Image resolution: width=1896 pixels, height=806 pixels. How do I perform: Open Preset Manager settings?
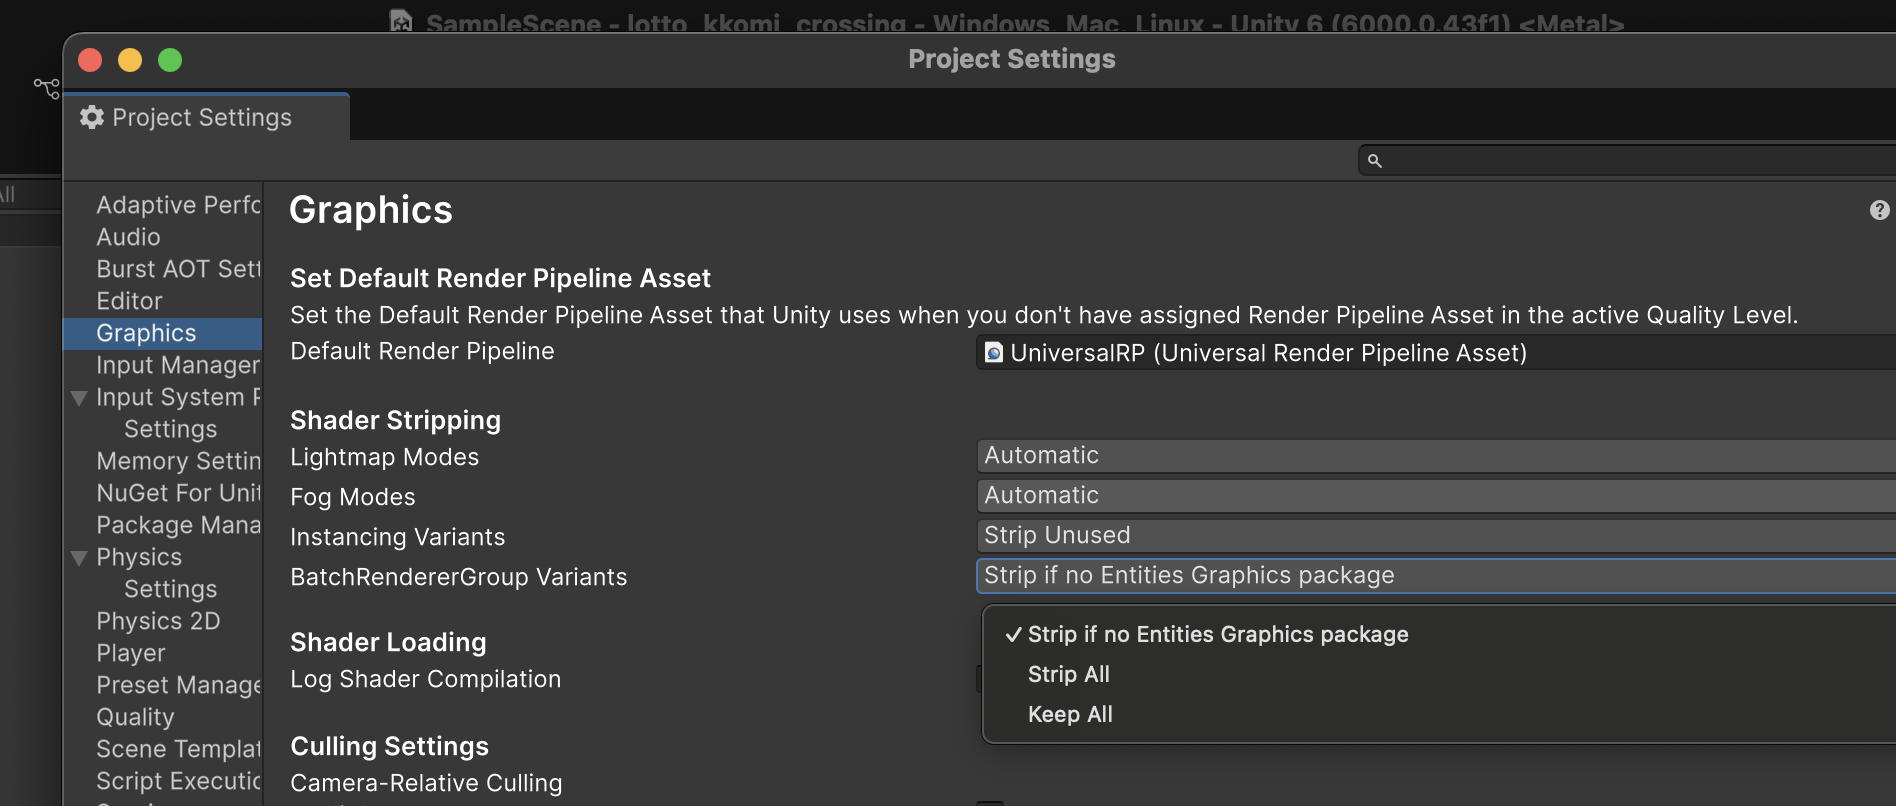178,685
